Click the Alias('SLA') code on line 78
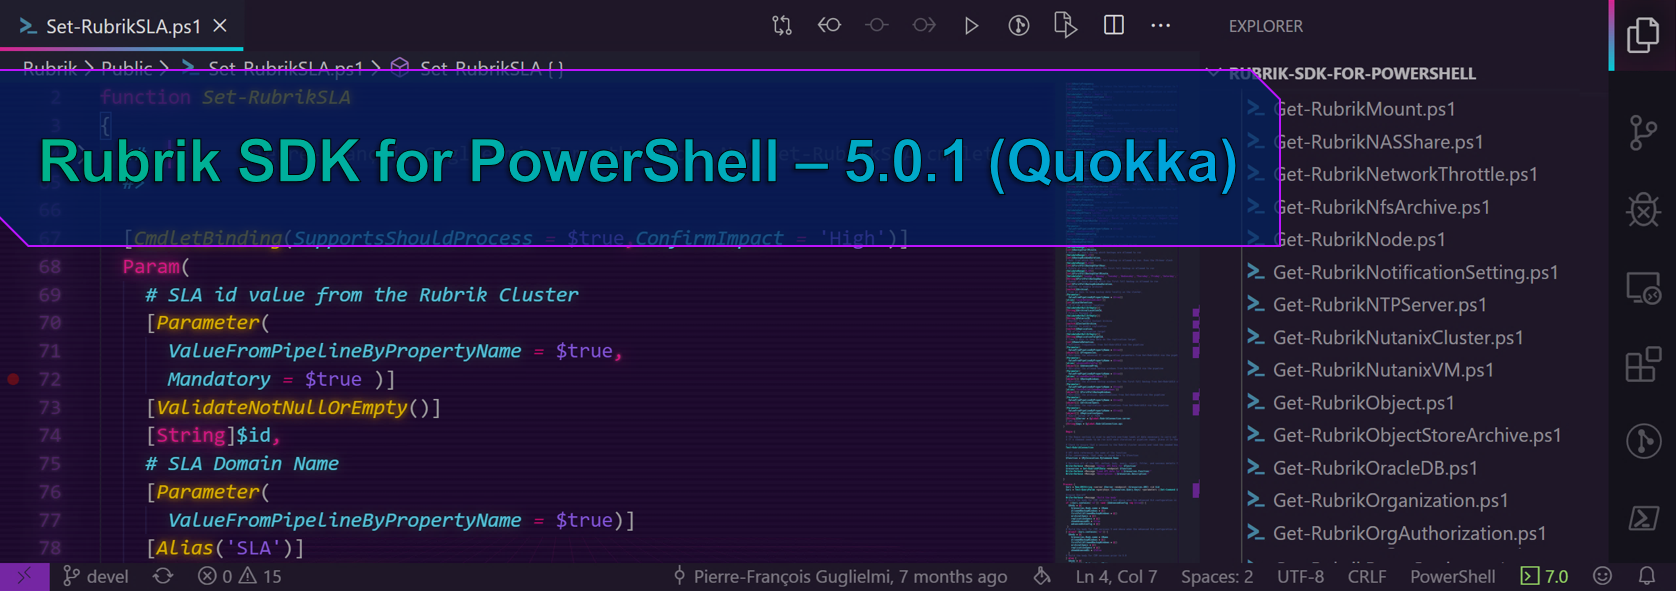 point(224,548)
